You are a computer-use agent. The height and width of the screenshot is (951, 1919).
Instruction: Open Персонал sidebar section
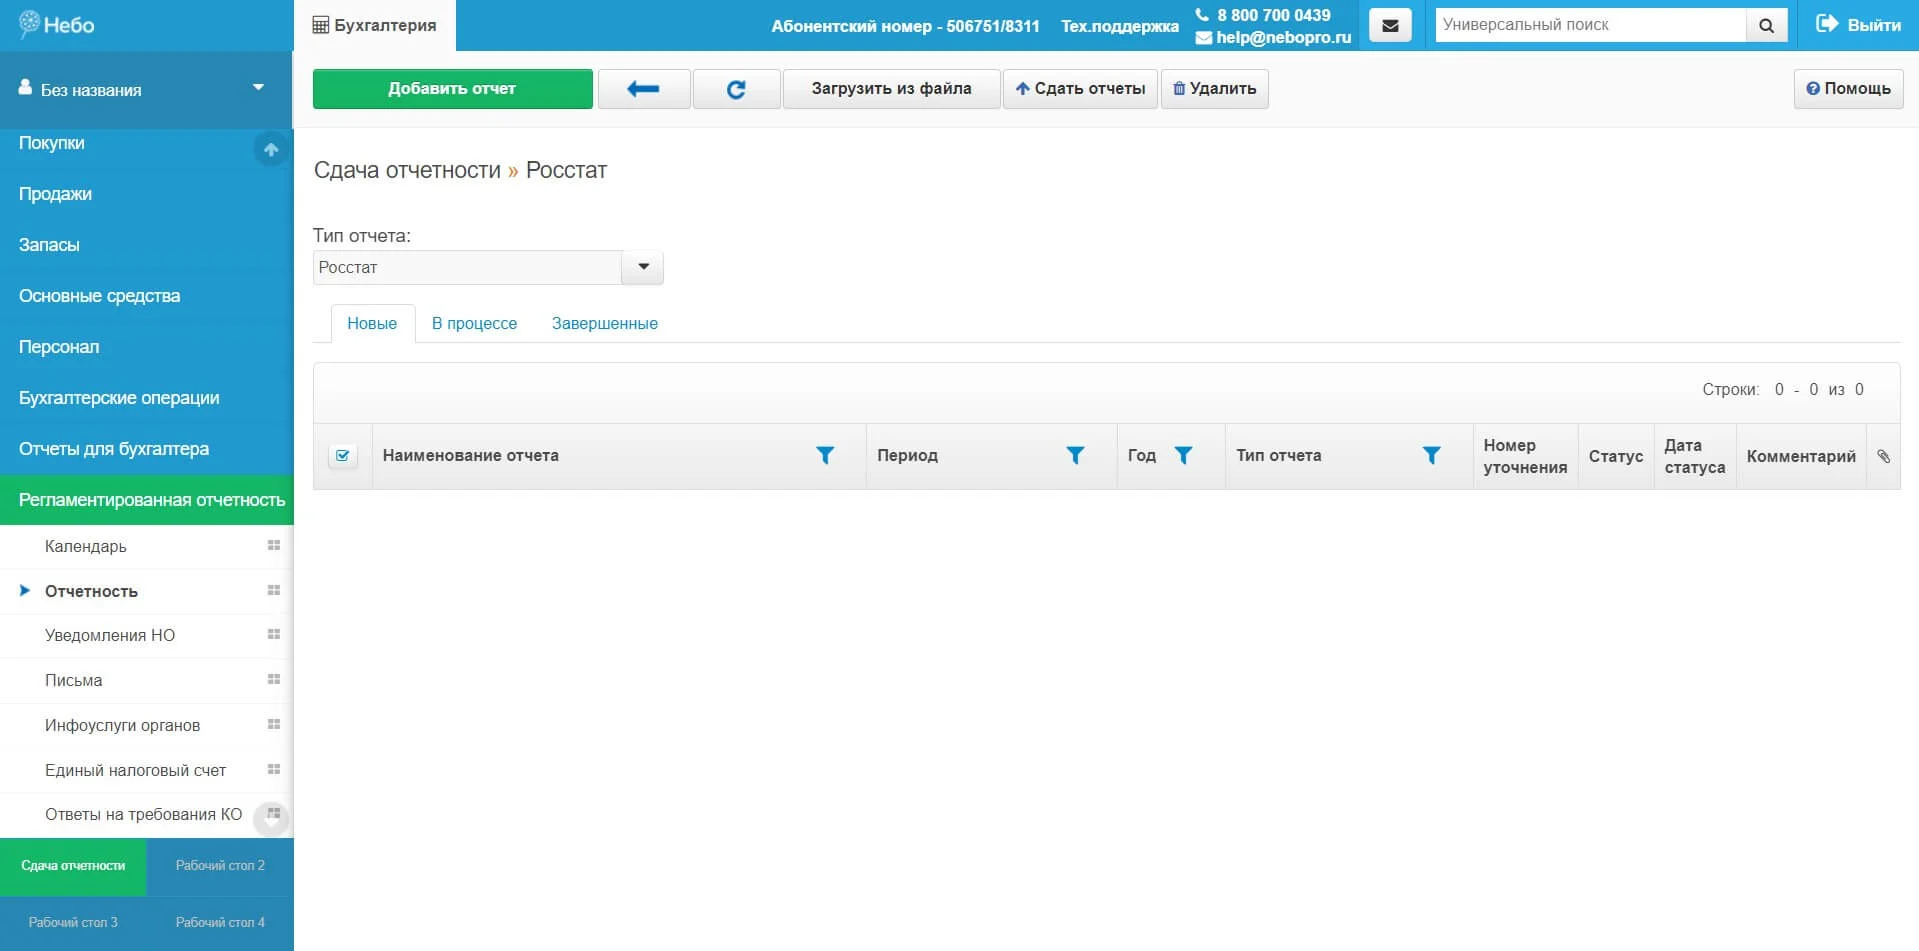[59, 347]
